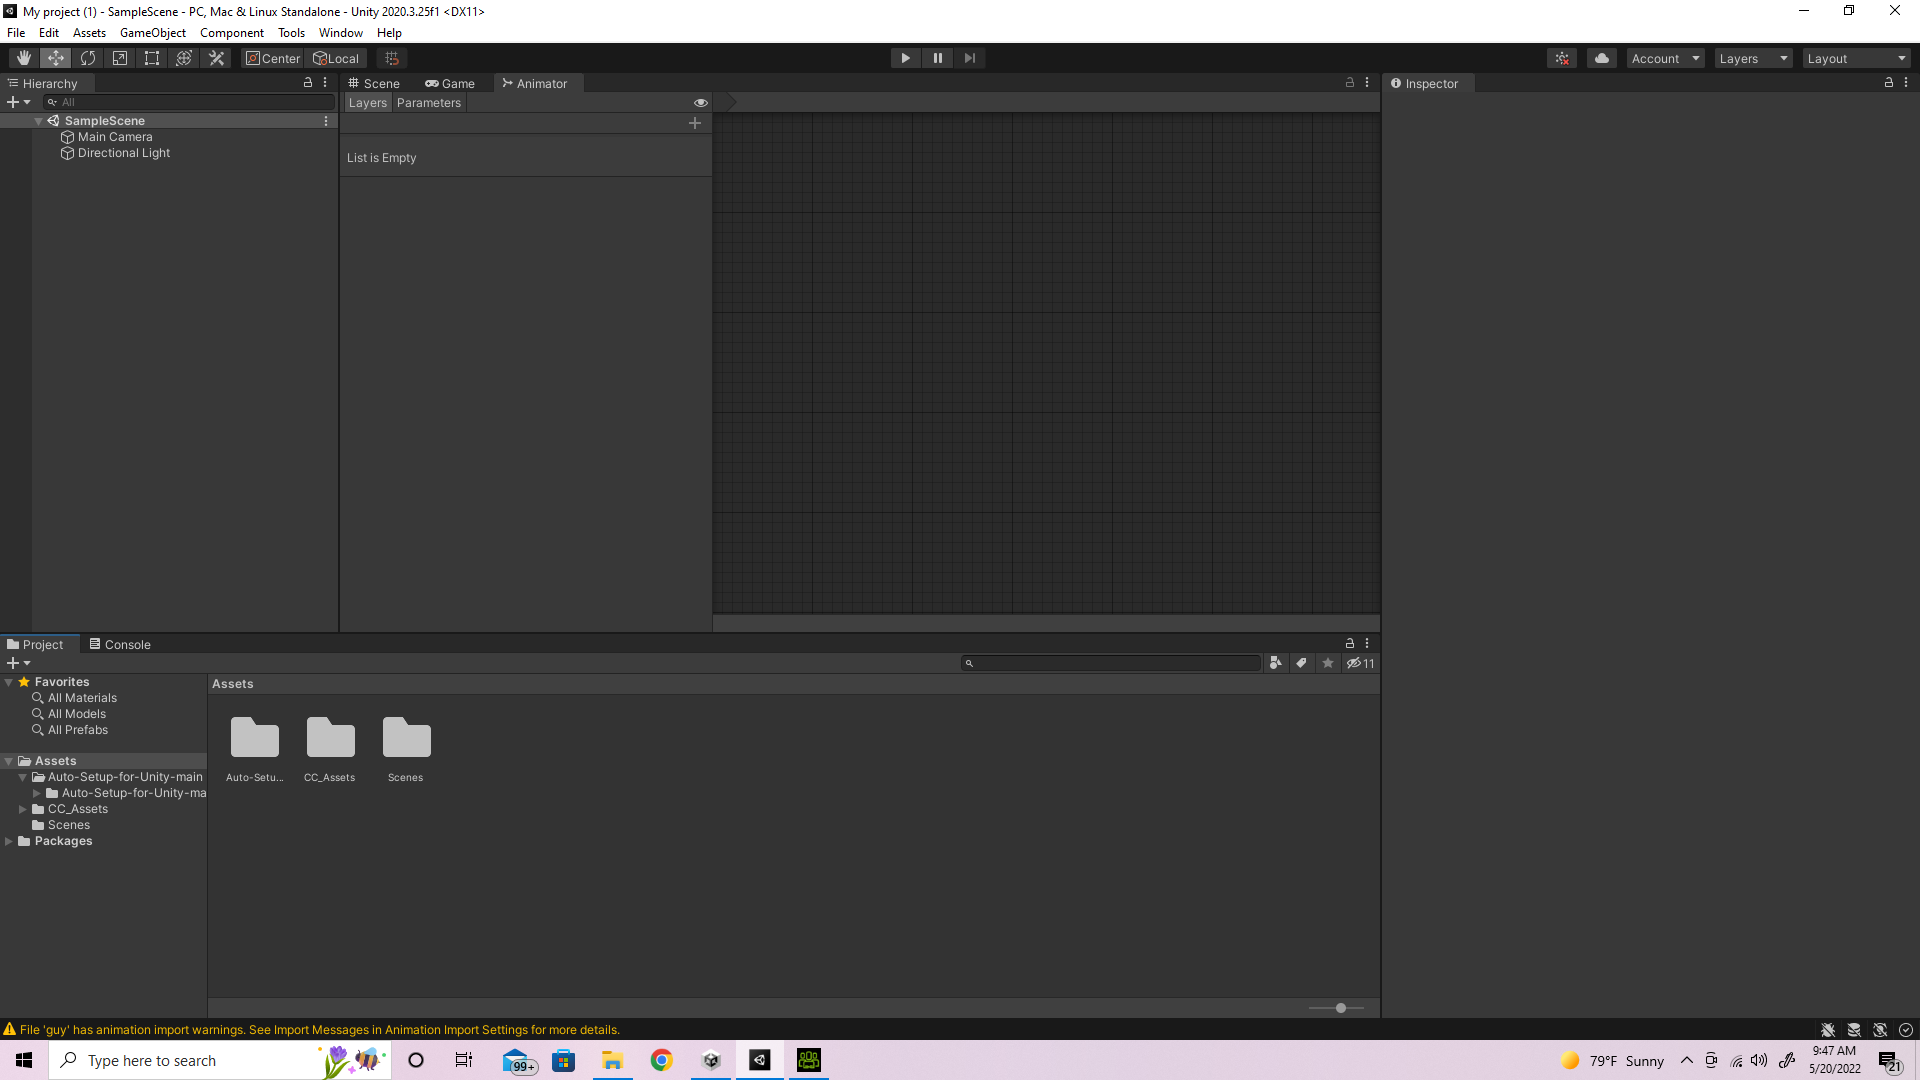Toggle pivot Center mode
The width and height of the screenshot is (1920, 1080).
pyautogui.click(x=273, y=58)
